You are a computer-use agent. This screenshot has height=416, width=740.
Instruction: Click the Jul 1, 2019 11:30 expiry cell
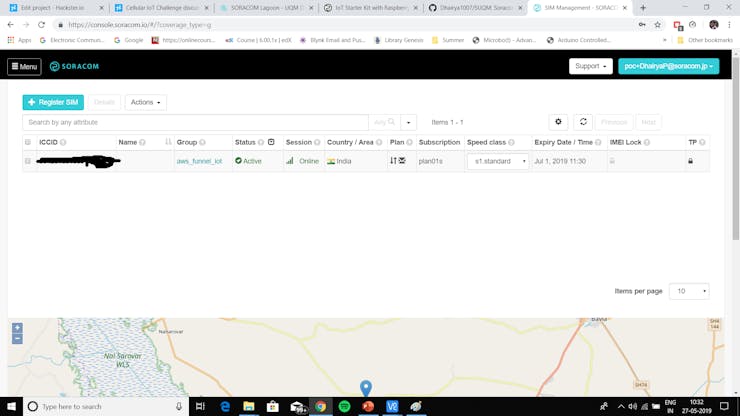(x=560, y=161)
